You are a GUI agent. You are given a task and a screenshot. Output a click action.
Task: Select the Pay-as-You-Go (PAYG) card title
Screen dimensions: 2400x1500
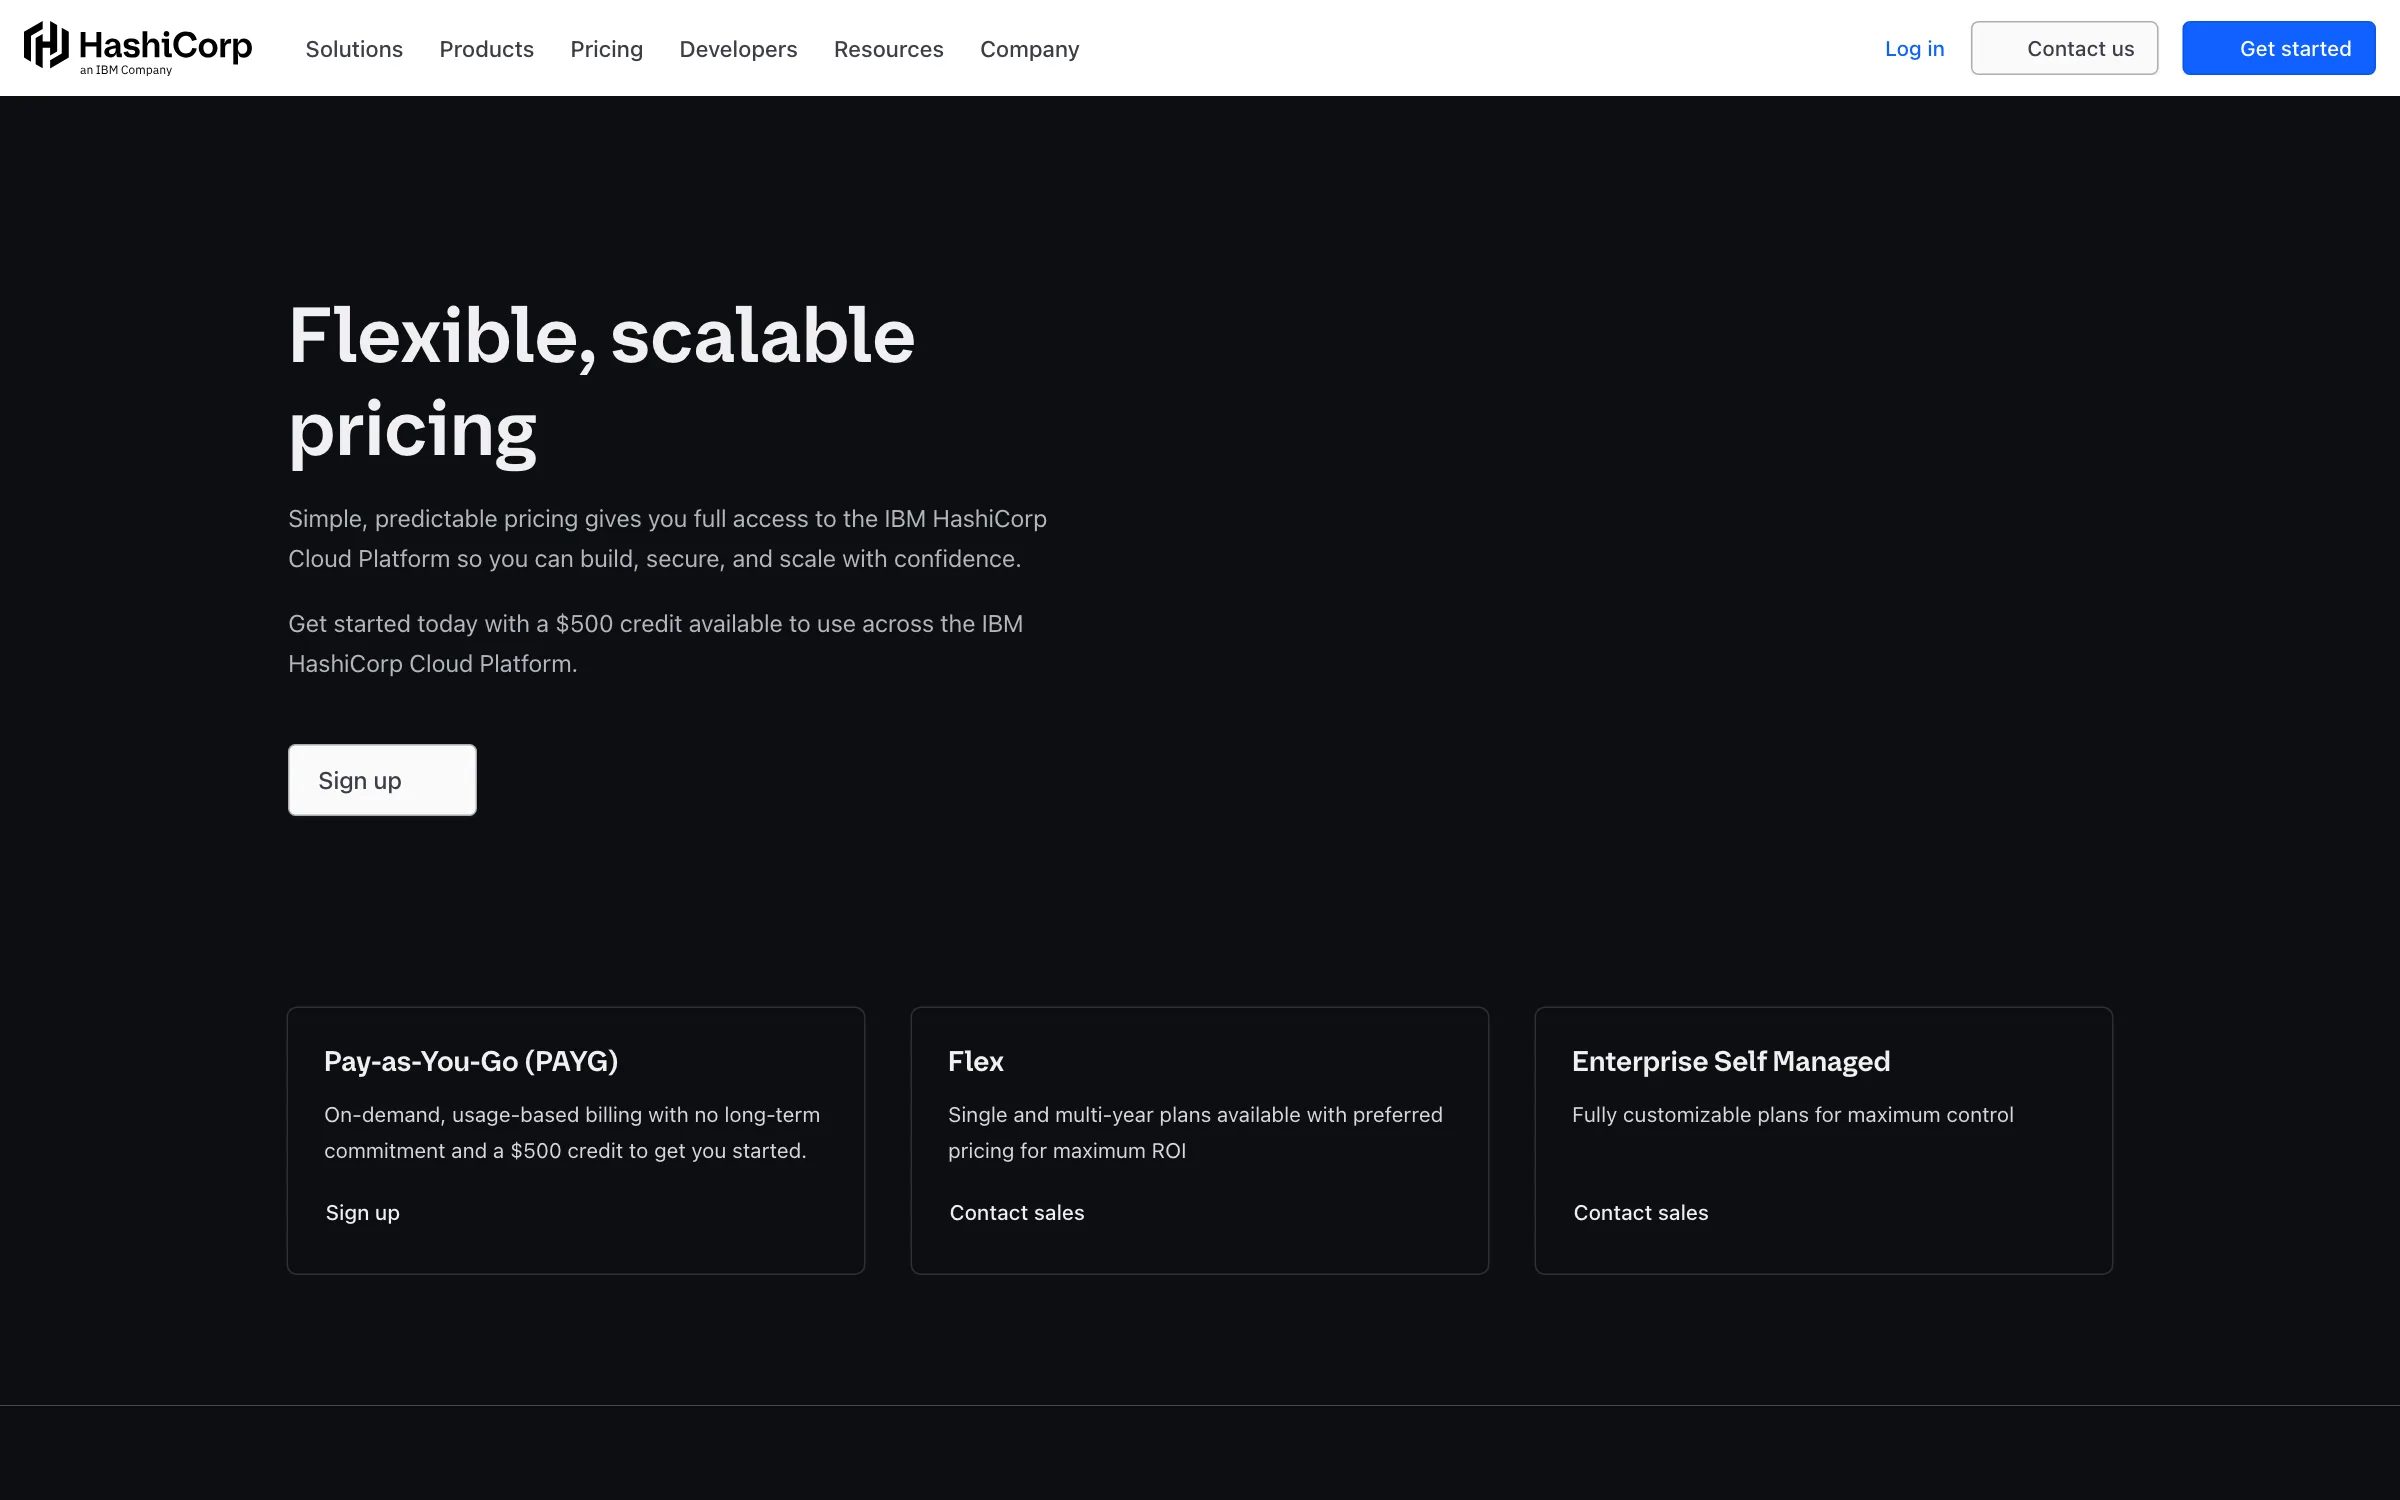[x=471, y=1061]
